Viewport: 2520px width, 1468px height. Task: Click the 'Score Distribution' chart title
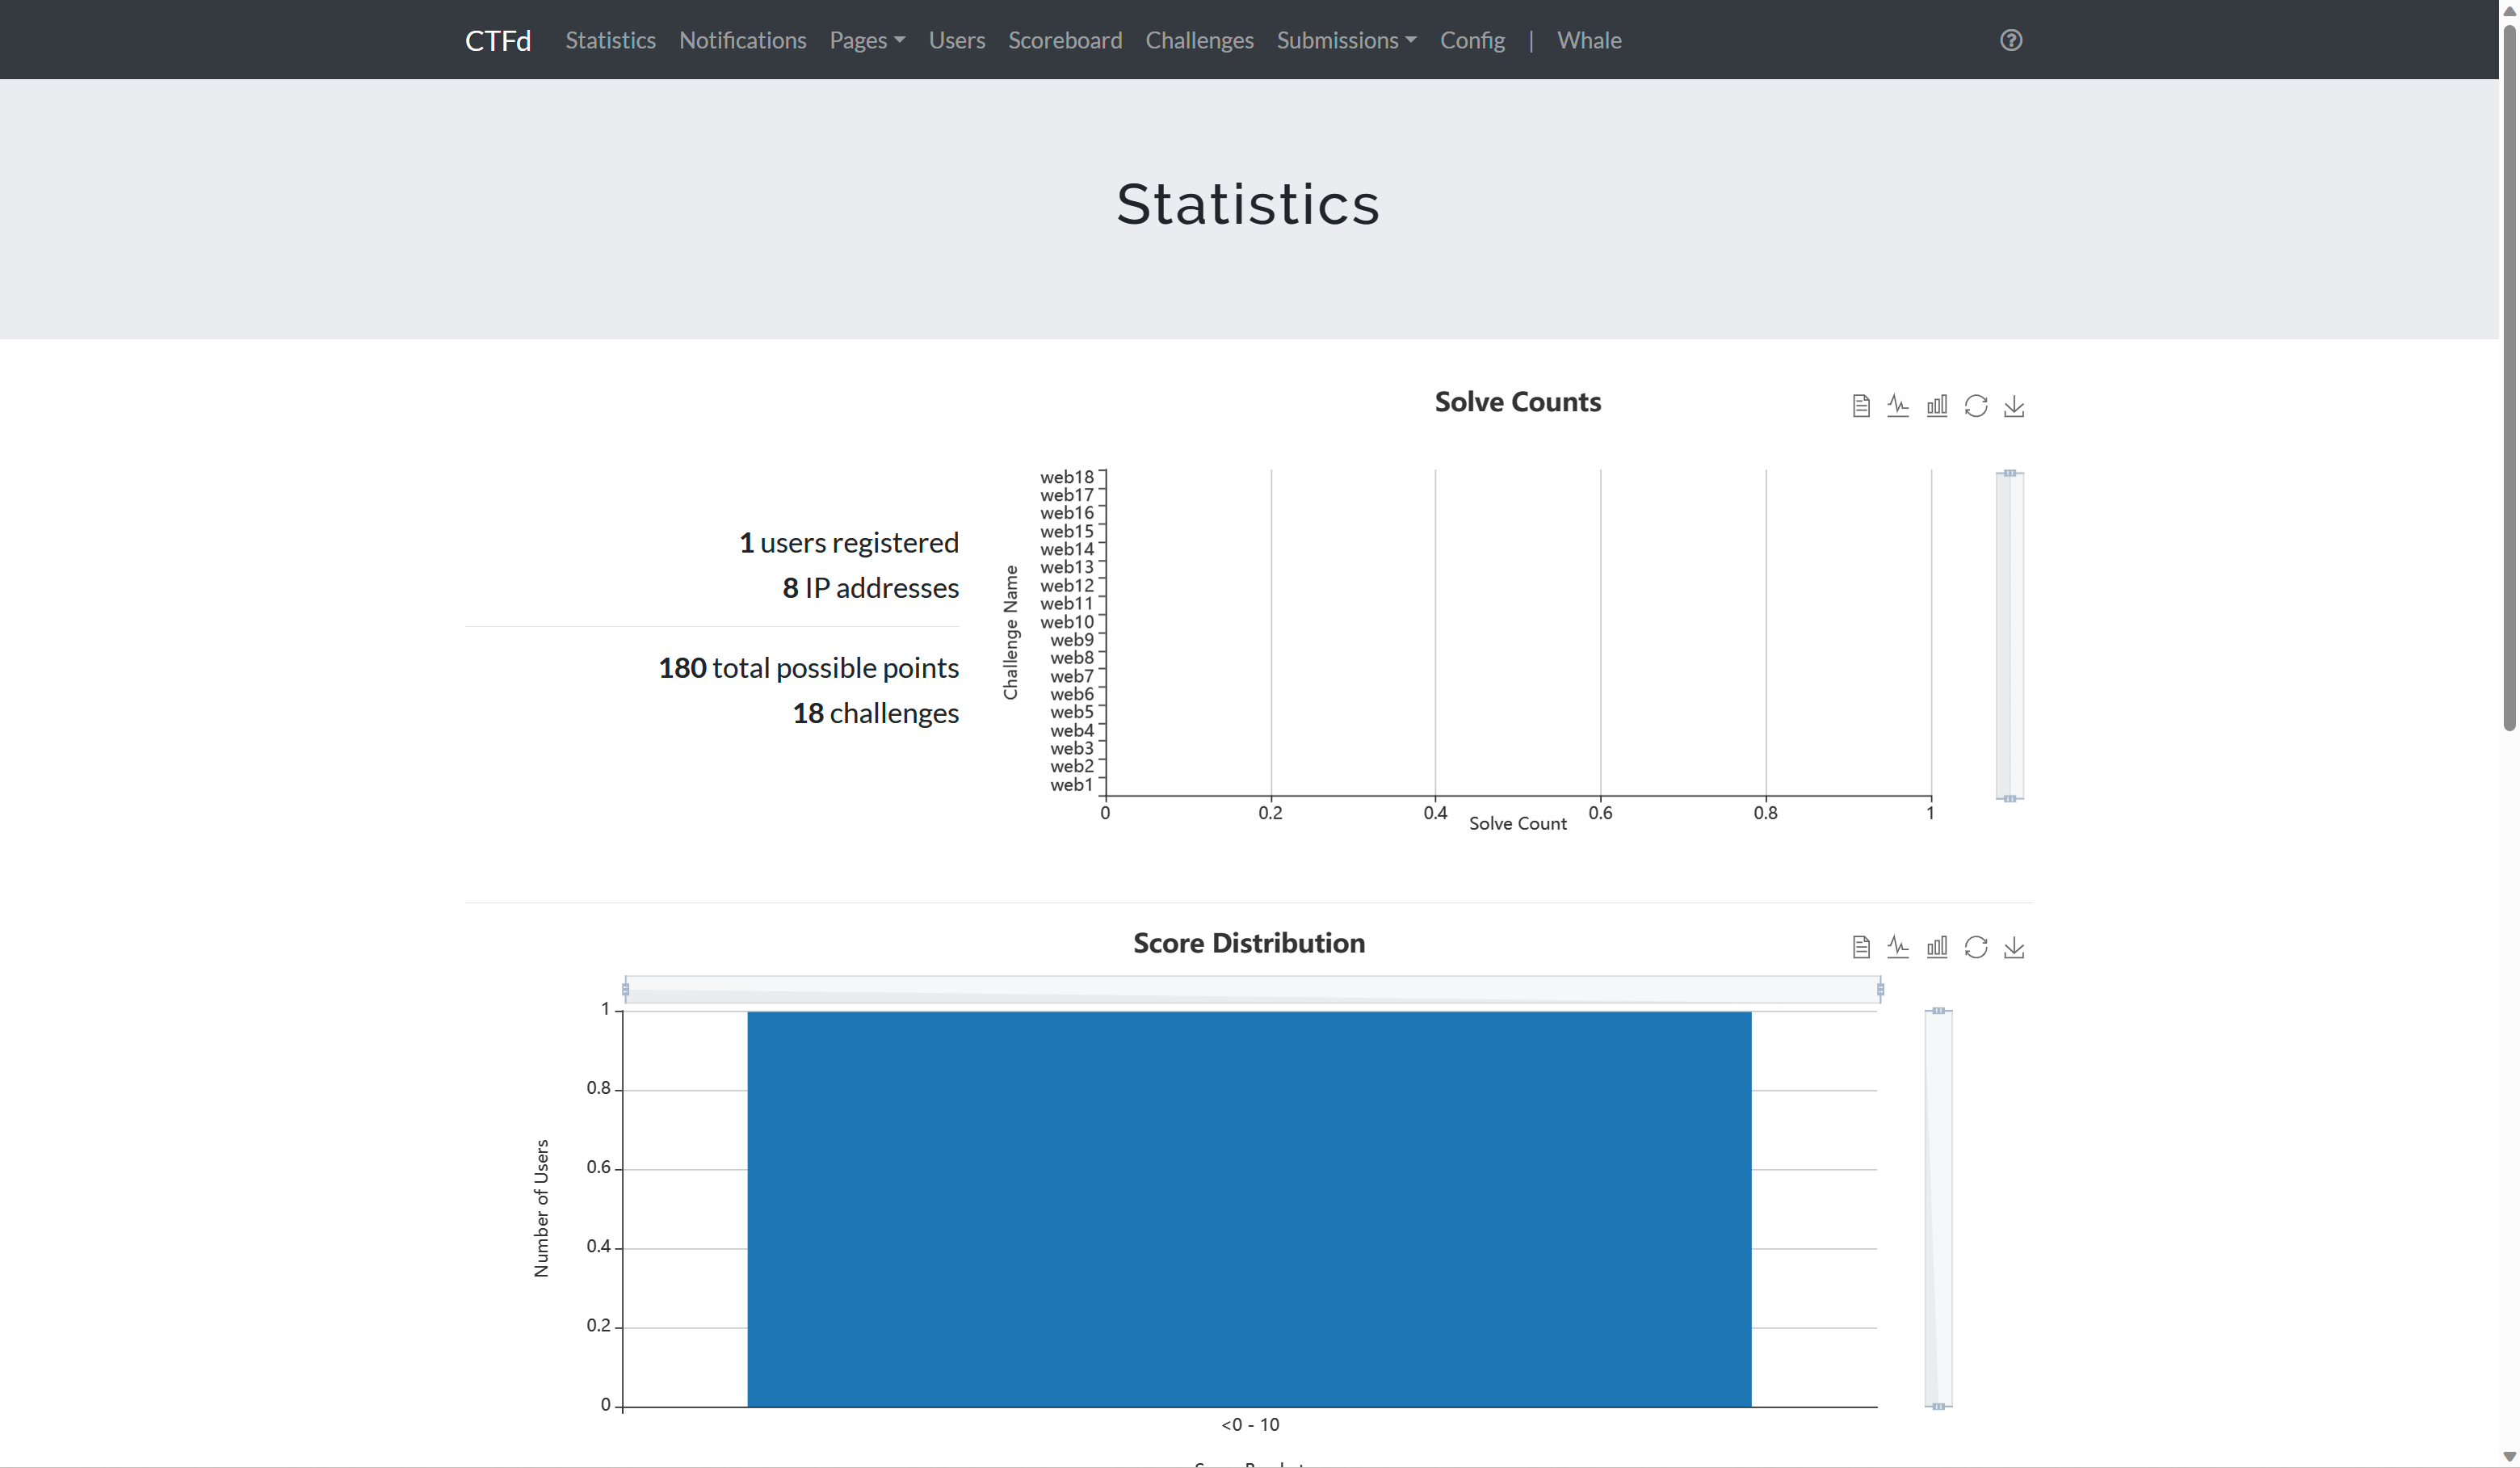[x=1249, y=942]
